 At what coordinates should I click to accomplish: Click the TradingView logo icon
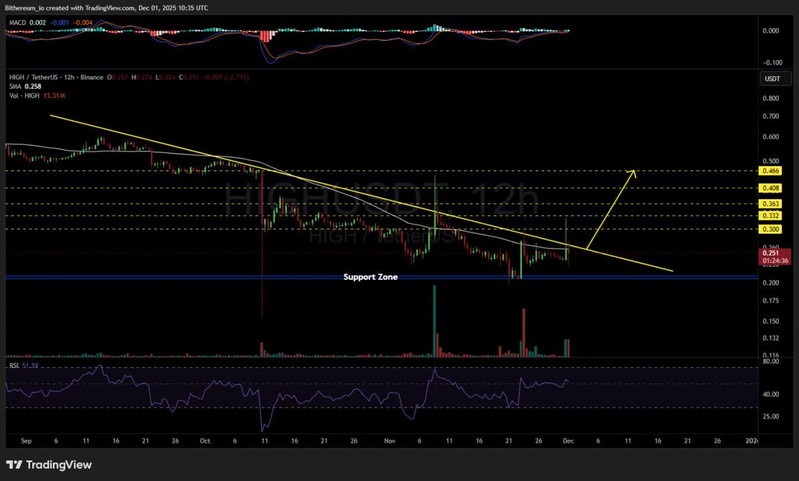point(15,464)
